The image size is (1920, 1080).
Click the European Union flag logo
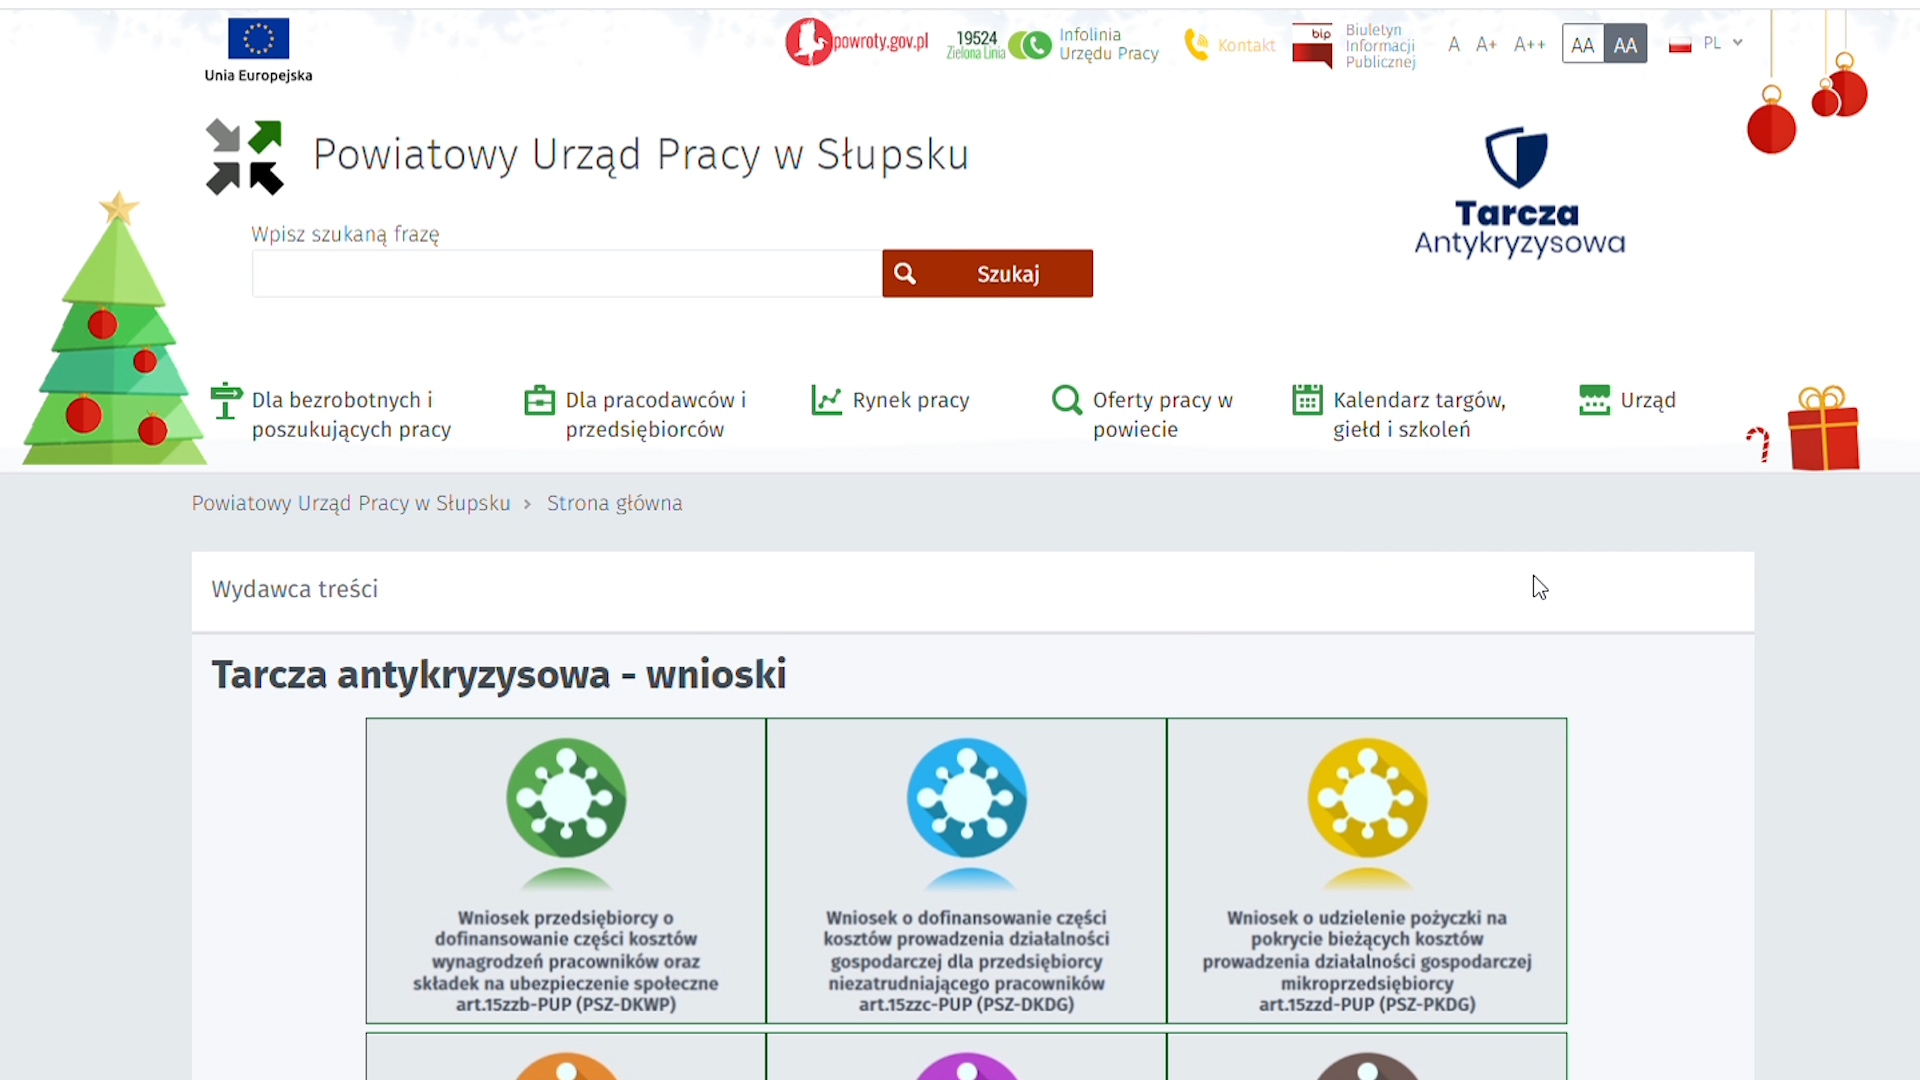(x=258, y=39)
